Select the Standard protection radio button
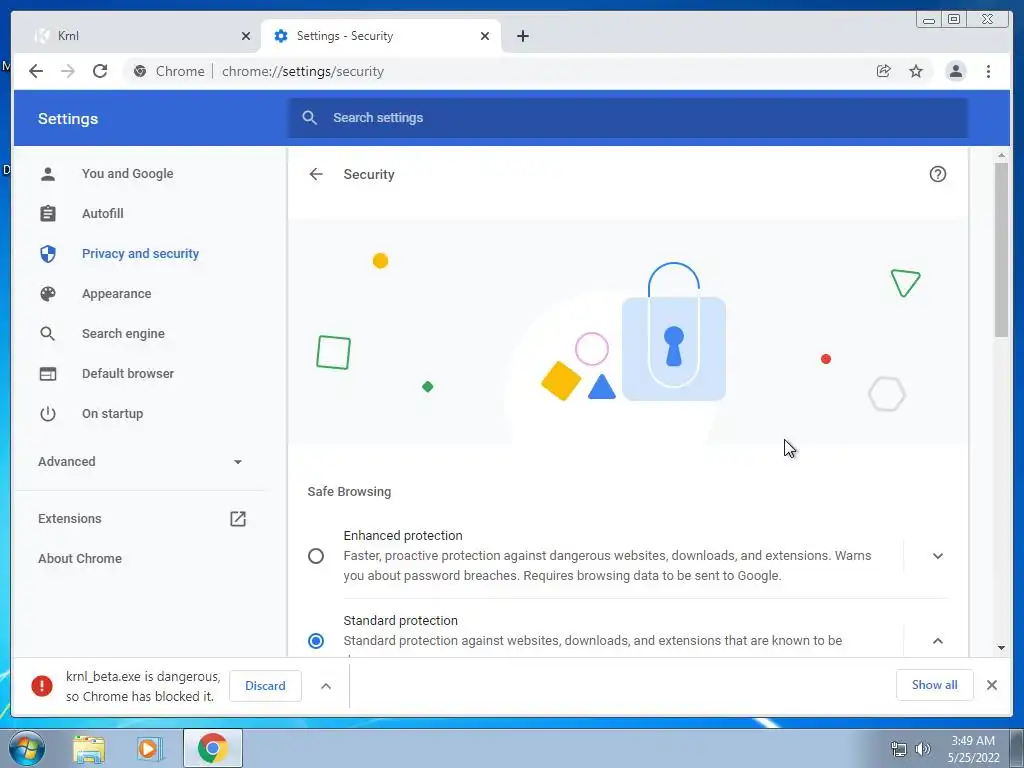Image resolution: width=1024 pixels, height=768 pixels. click(x=316, y=641)
